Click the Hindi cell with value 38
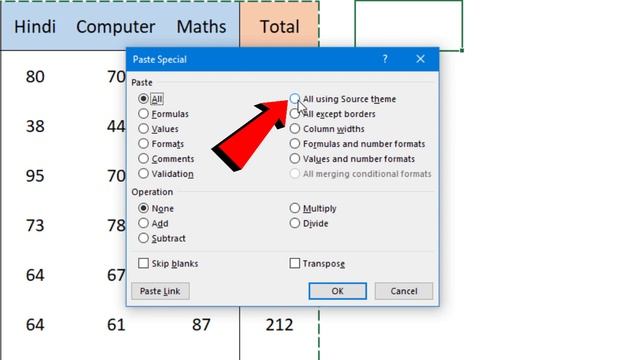This screenshot has height=360, width=640. tap(35, 127)
